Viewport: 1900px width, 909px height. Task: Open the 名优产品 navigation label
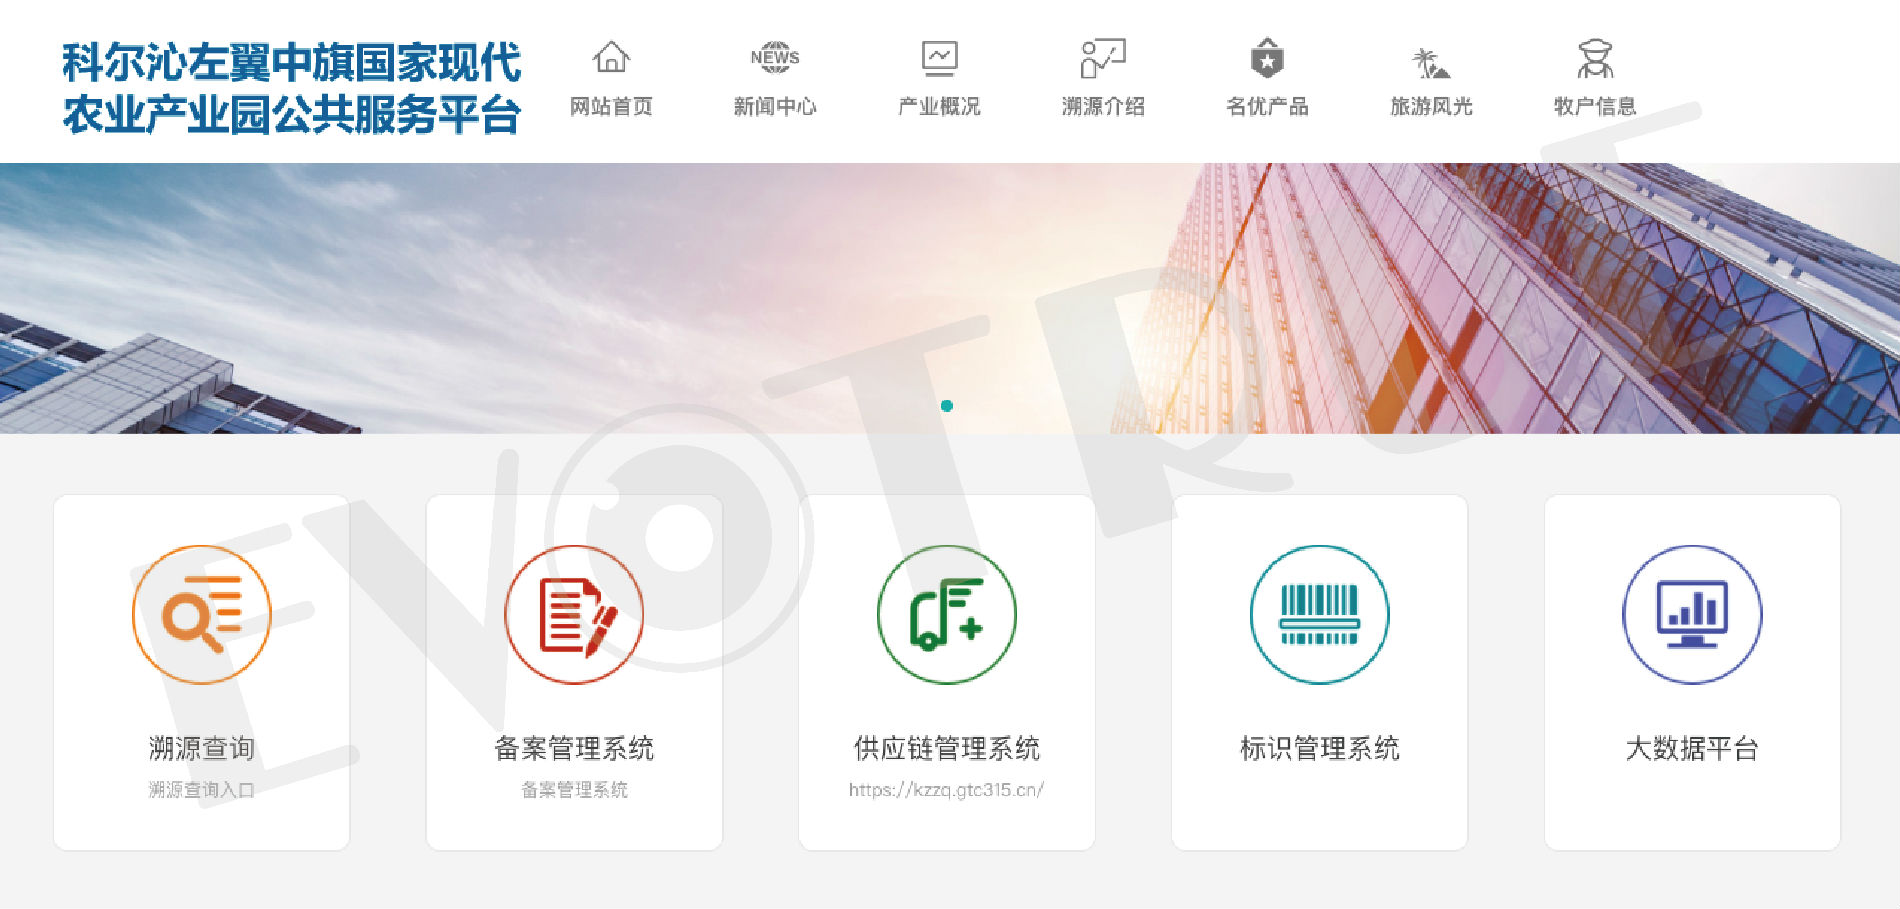click(x=1267, y=106)
